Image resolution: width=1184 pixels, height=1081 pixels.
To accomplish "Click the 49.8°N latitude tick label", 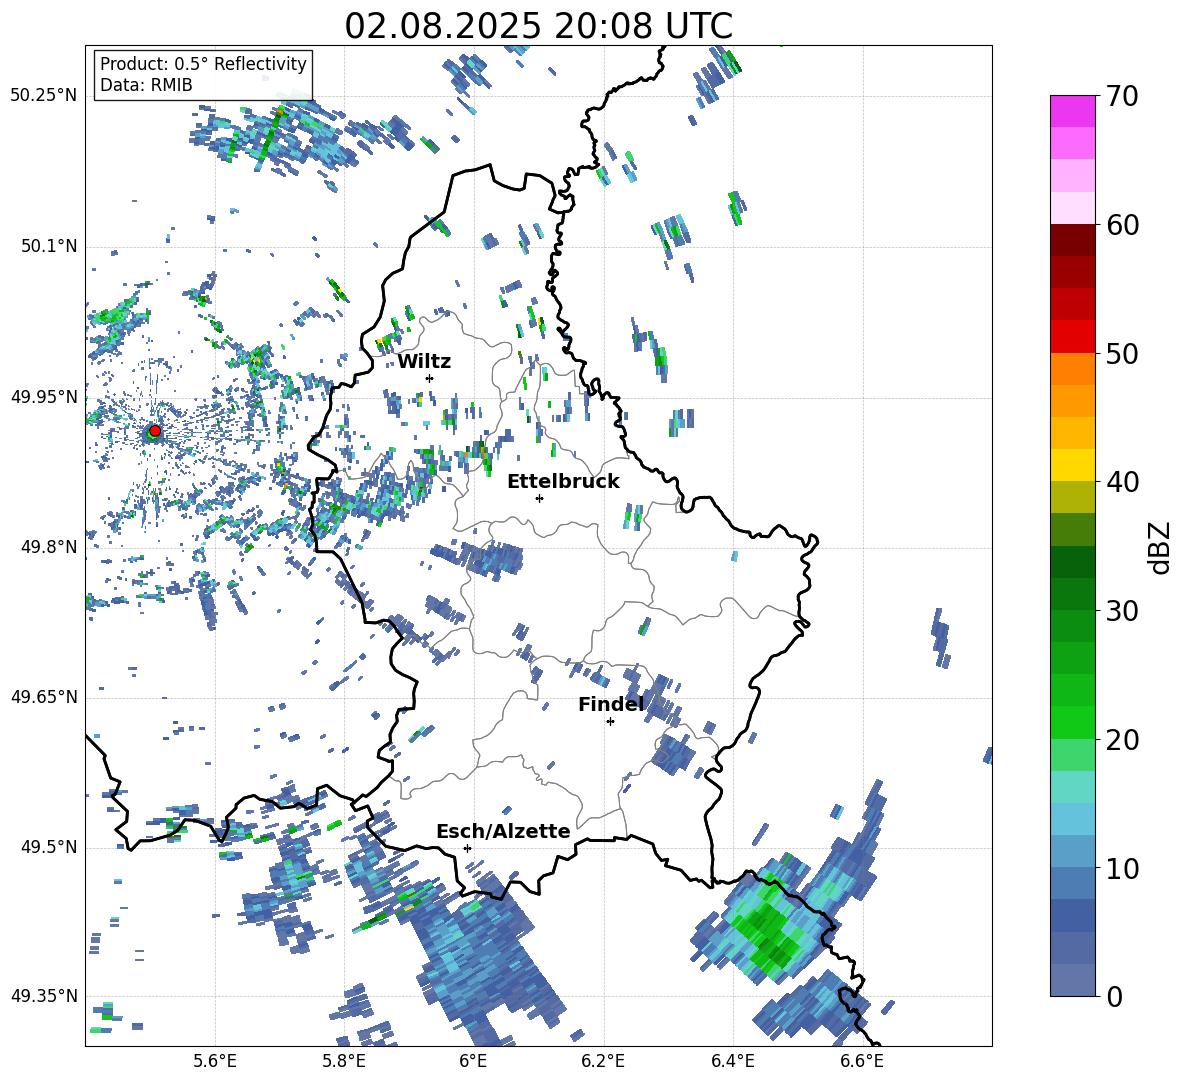I will point(49,547).
